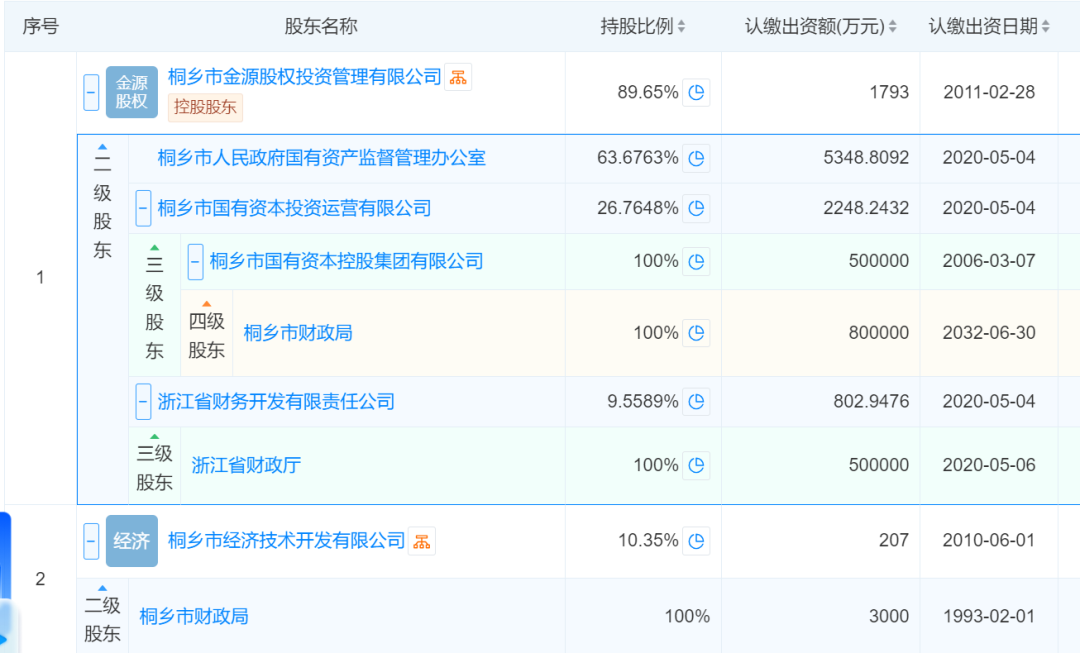Click the 序号 column header
The height and width of the screenshot is (653, 1080).
[40, 26]
